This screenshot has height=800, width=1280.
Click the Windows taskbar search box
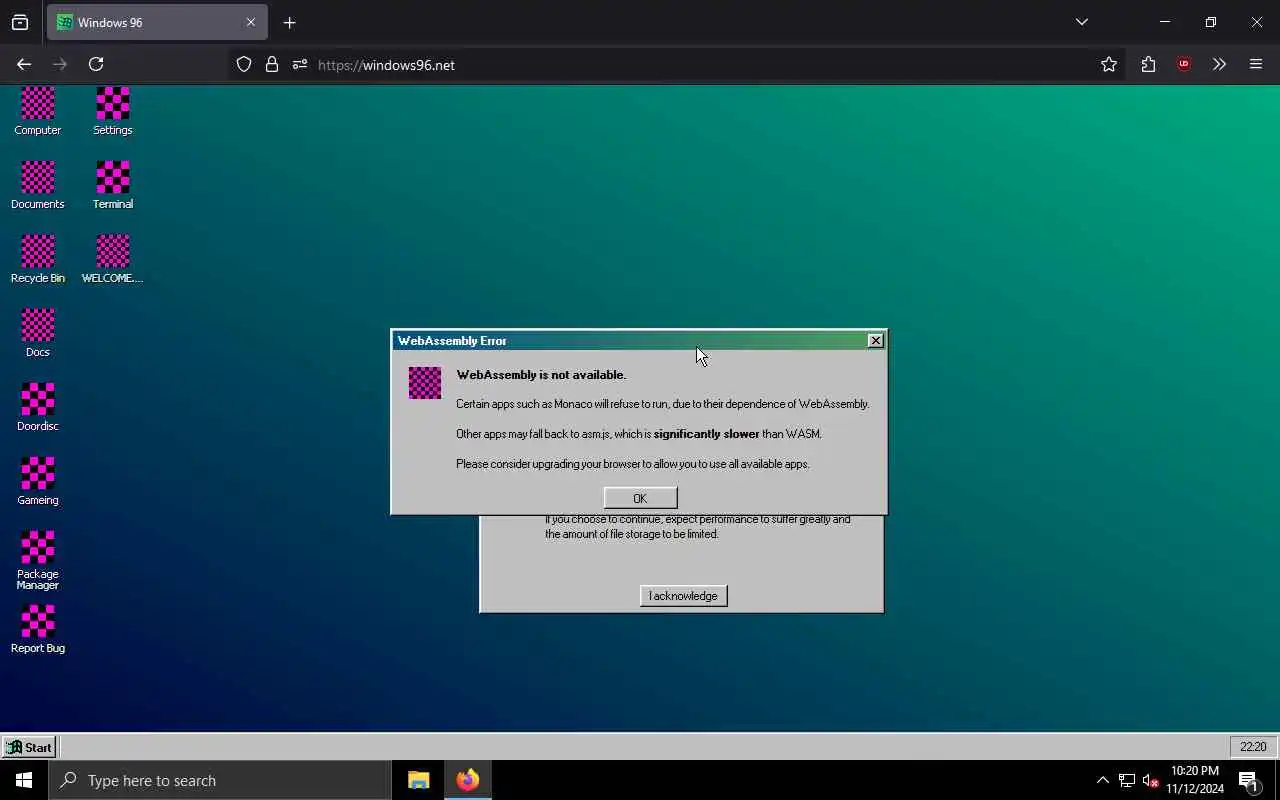click(x=220, y=780)
